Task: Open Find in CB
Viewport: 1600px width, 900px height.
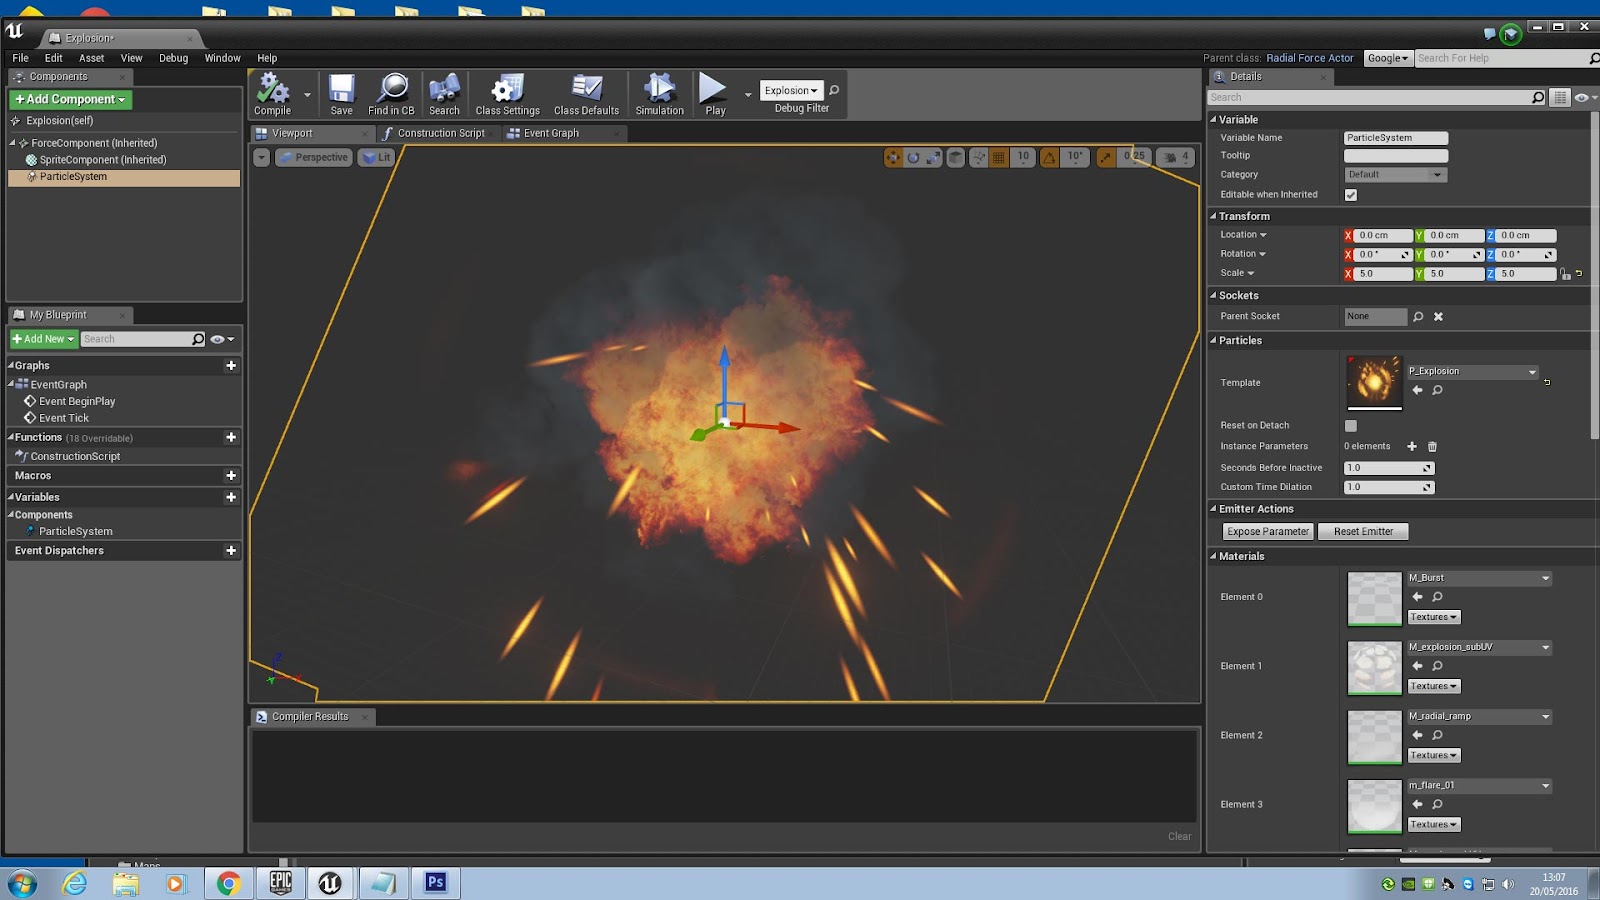Action: tap(391, 95)
